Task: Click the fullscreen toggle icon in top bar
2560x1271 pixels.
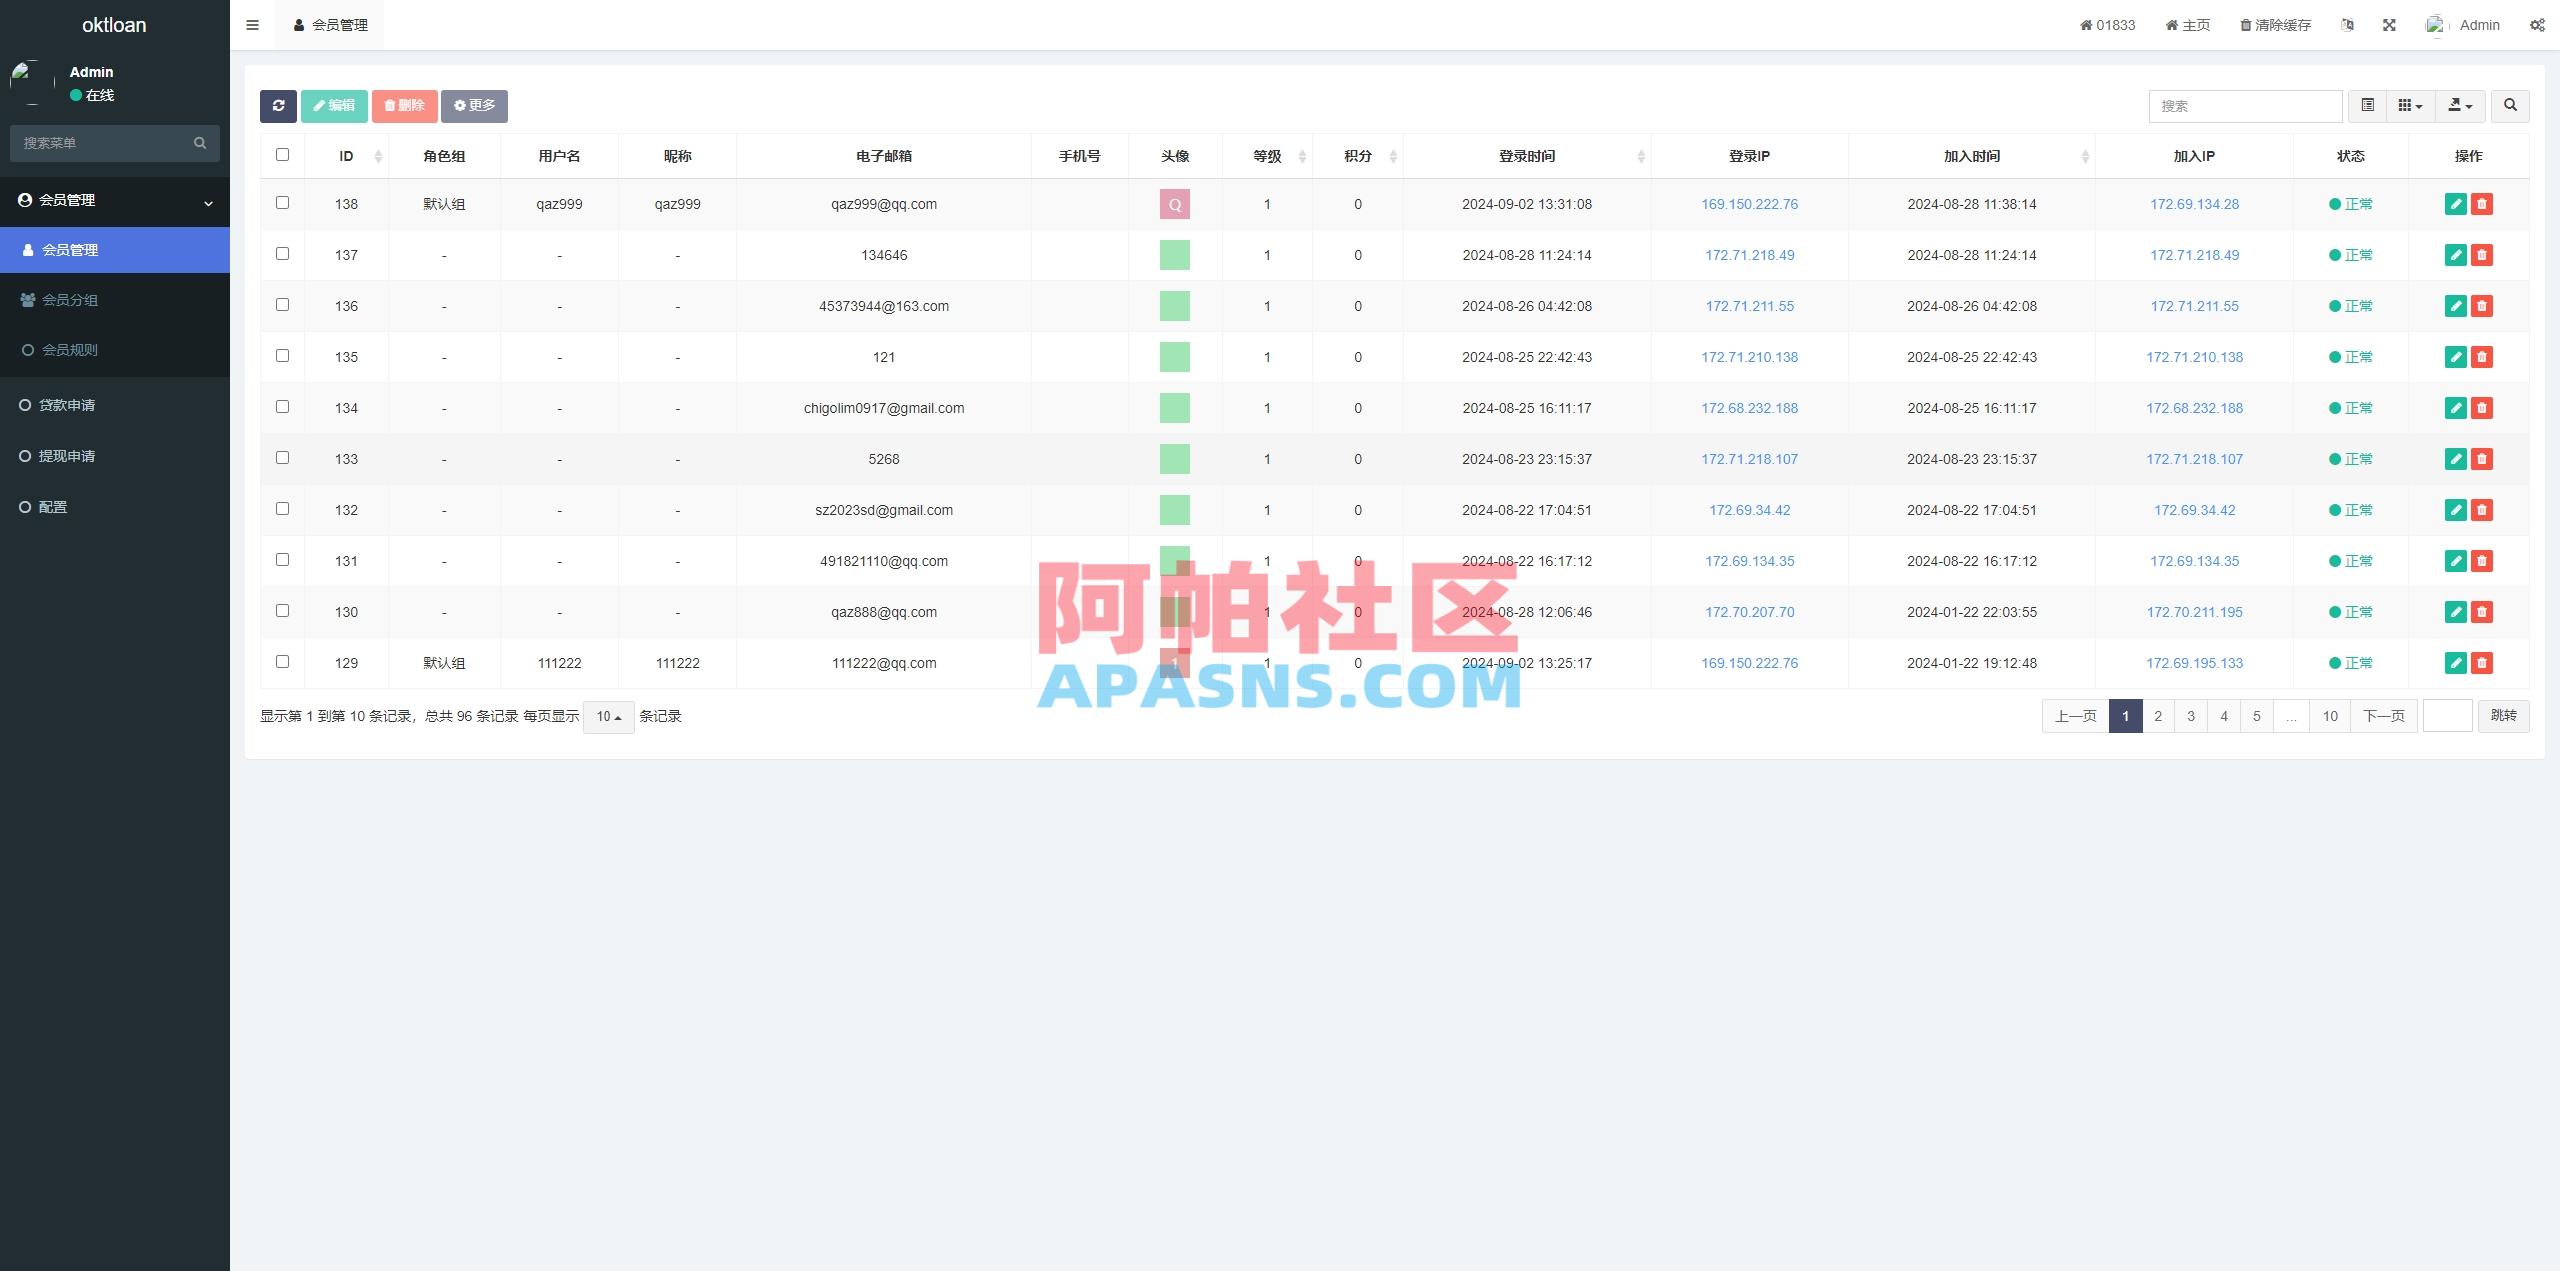Action: [2390, 24]
